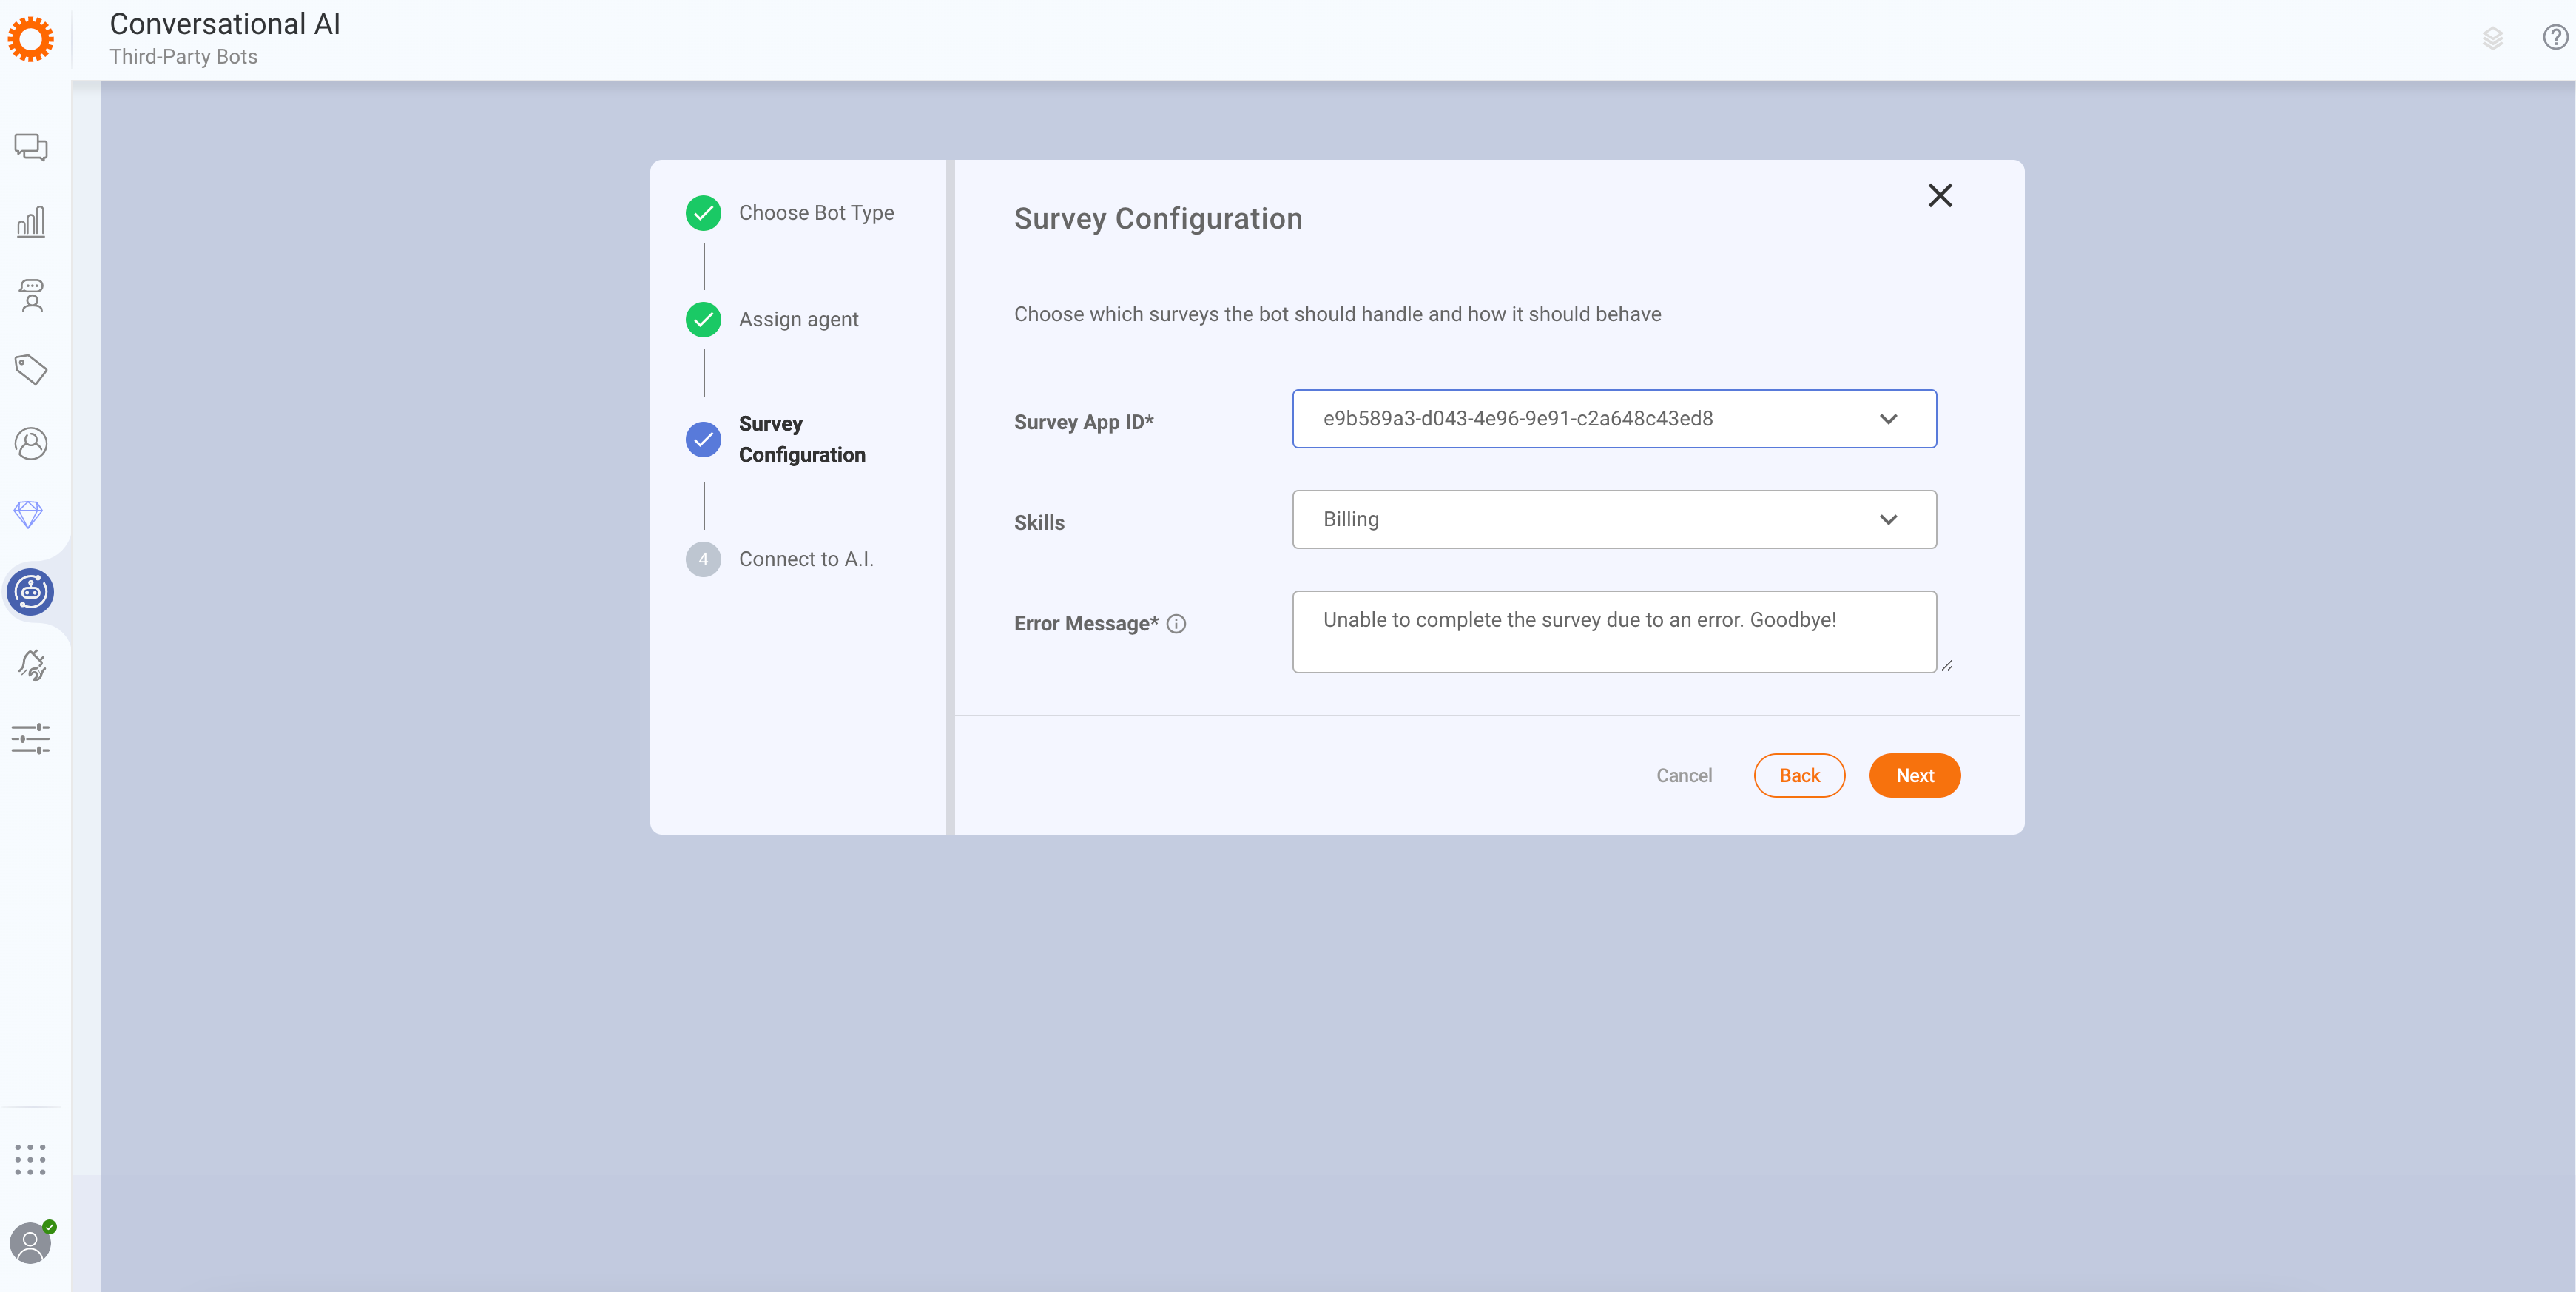Click the Skills field label
Viewport: 2576px width, 1292px height.
click(1039, 523)
